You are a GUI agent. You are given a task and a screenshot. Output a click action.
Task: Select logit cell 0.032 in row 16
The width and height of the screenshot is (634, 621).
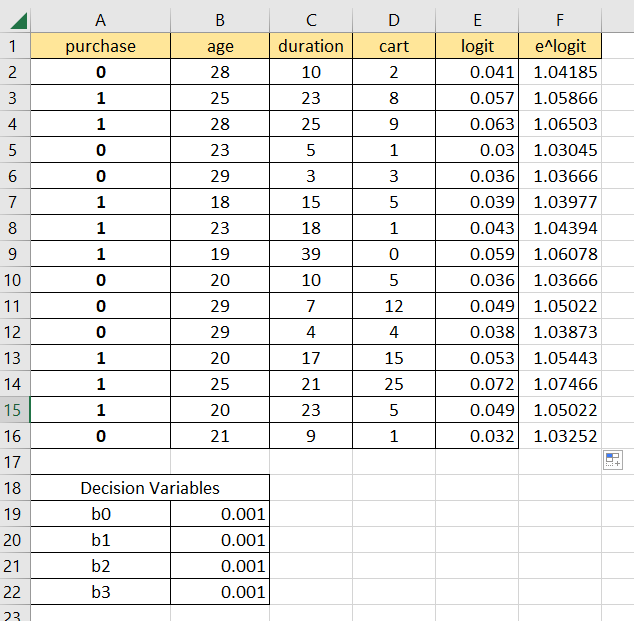click(477, 436)
